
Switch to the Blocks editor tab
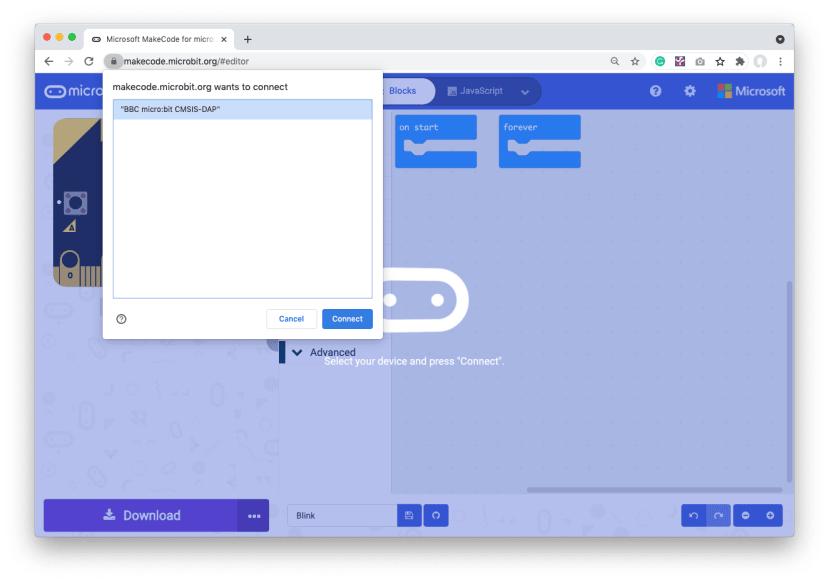click(402, 91)
